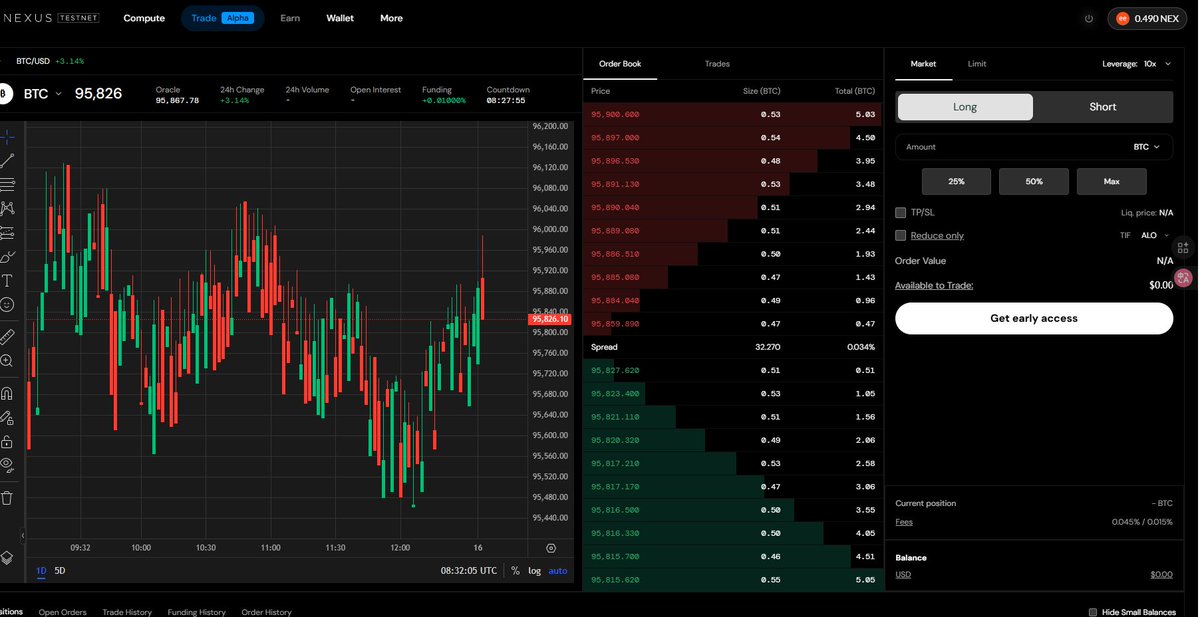Viewport: 1200px width, 617px height.
Task: Check Hide Small Balances
Action: click(1092, 612)
